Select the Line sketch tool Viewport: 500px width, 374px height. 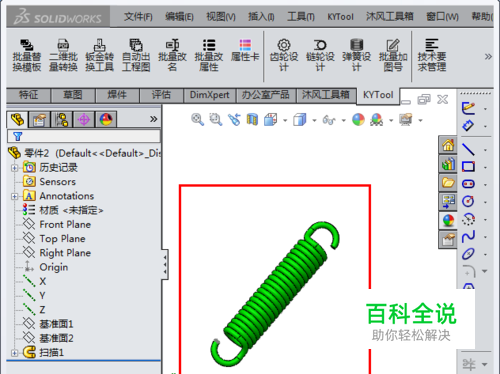coord(468,150)
